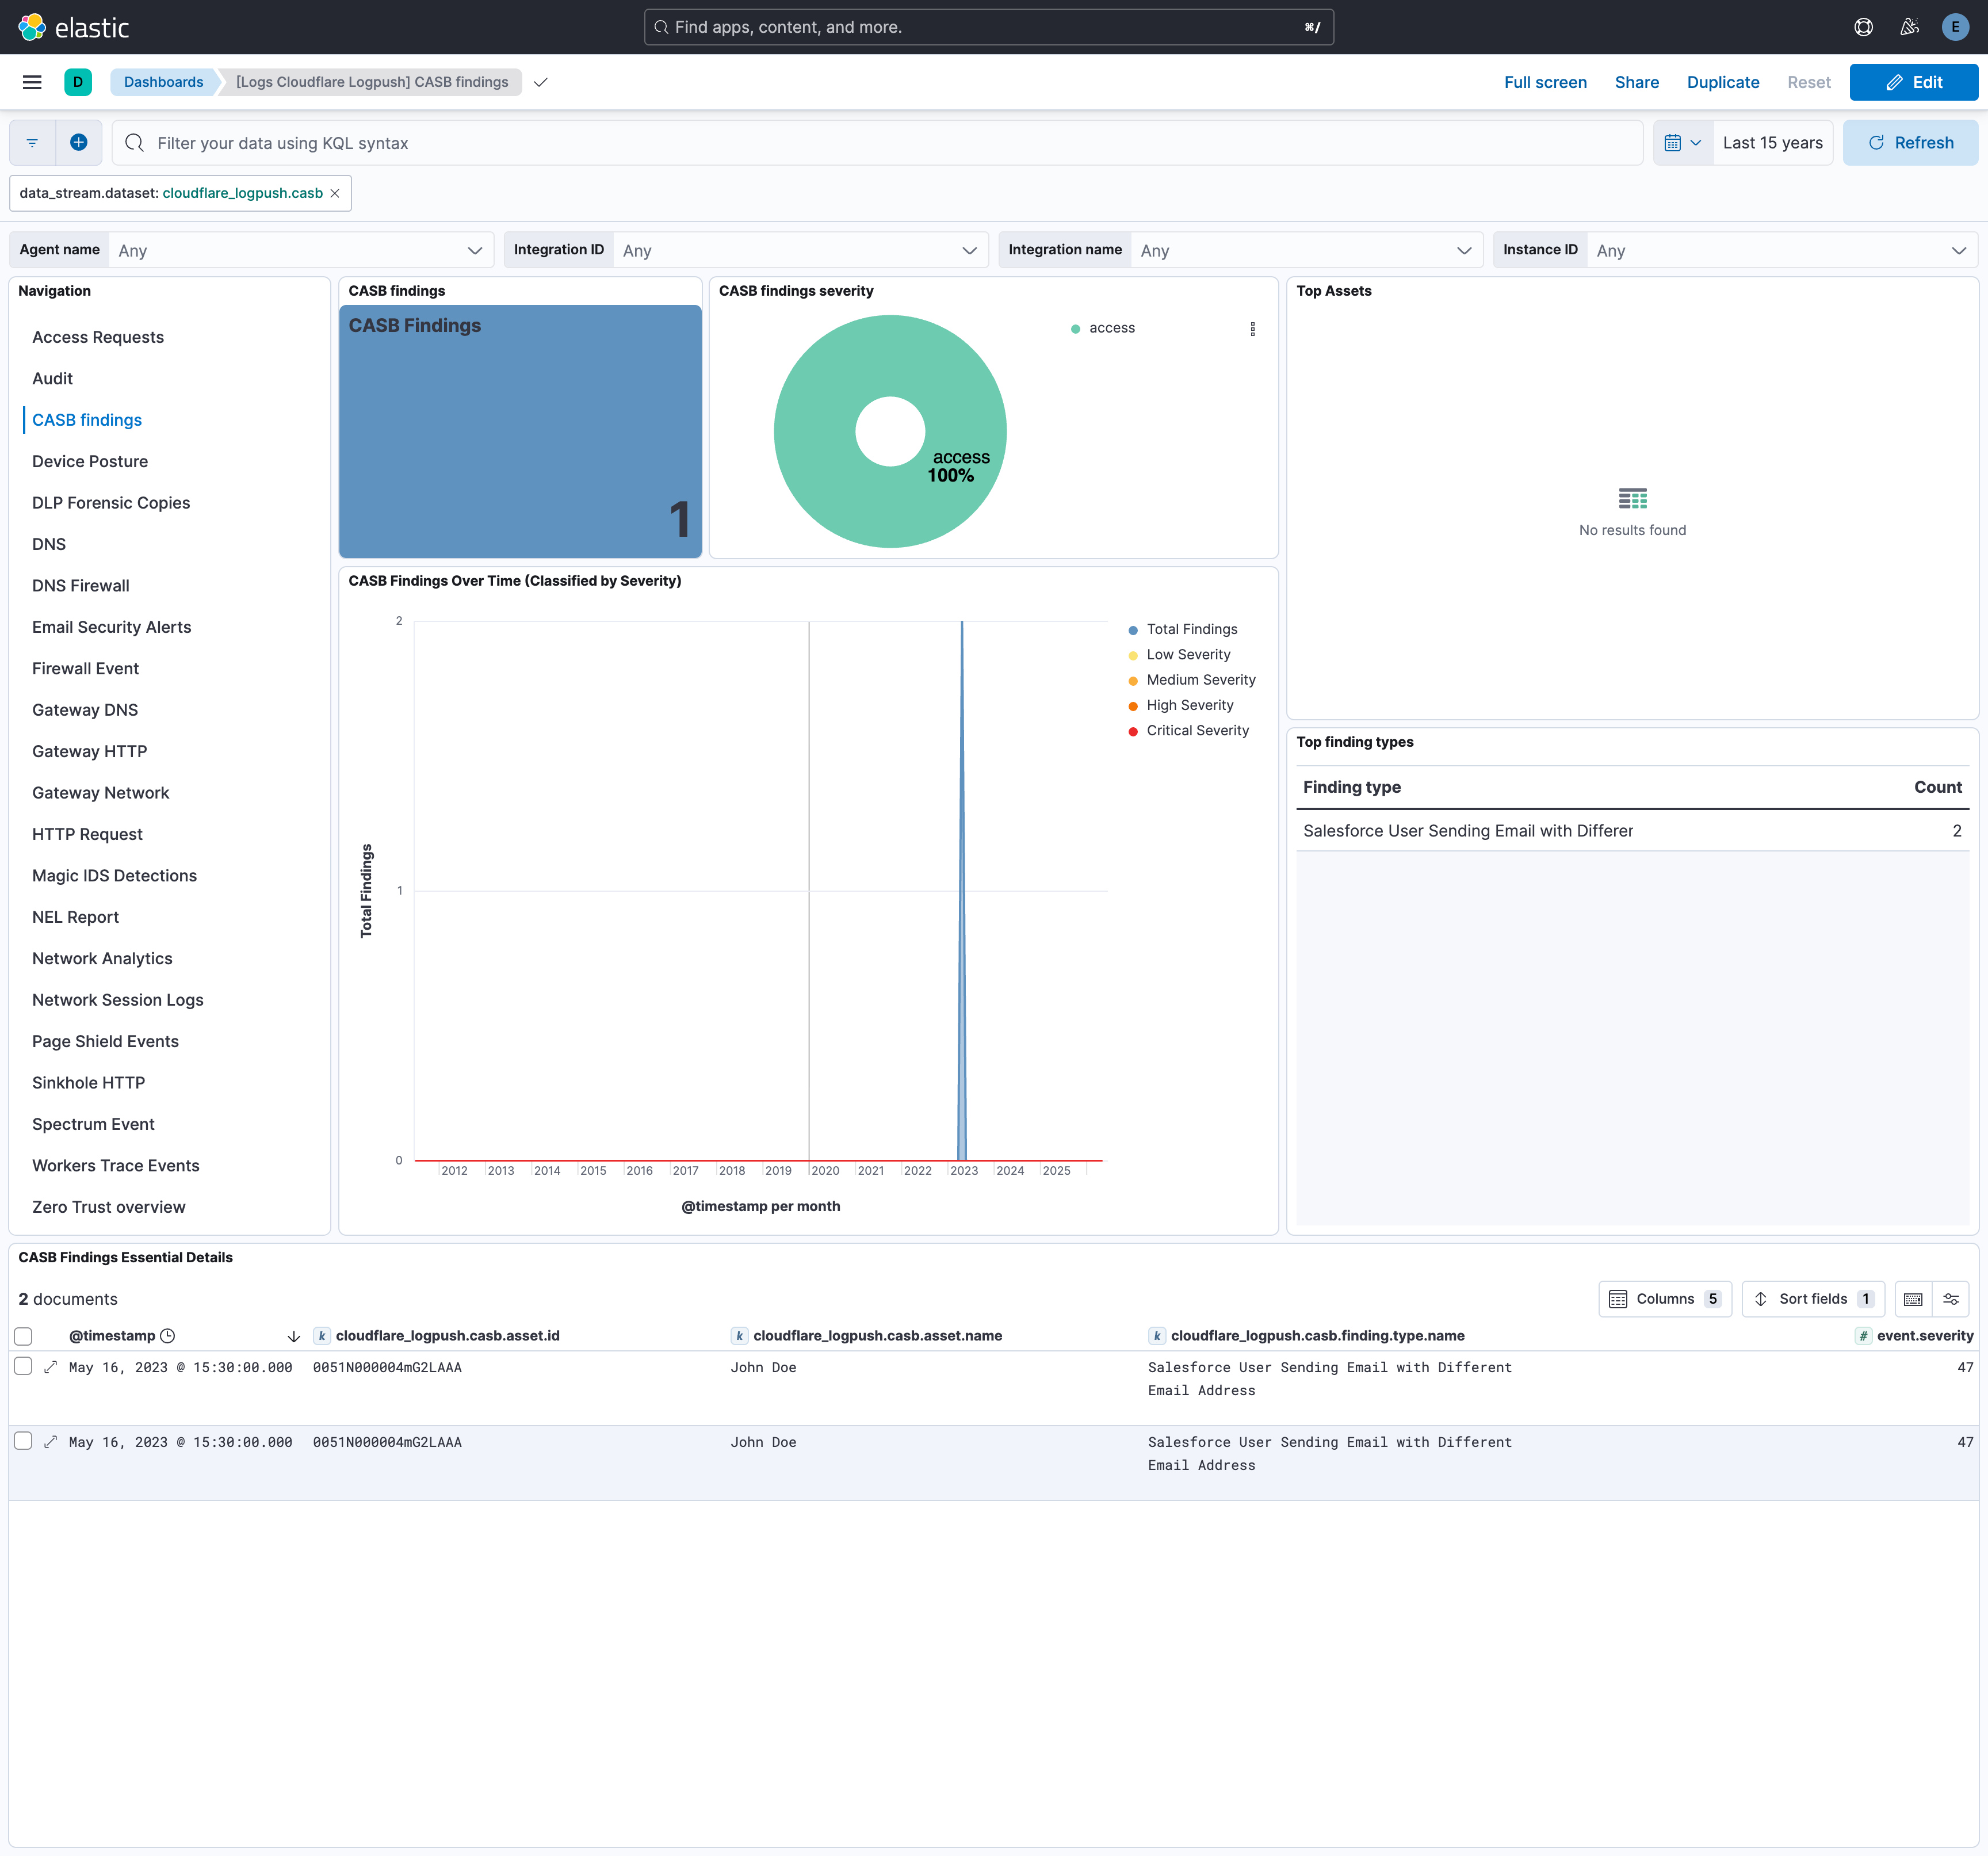Click the event.severity number field icon
This screenshot has height=1856, width=1988.
1863,1336
